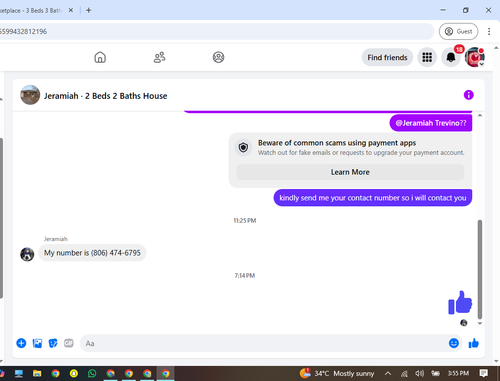Click the browser address bar

click(x=217, y=31)
